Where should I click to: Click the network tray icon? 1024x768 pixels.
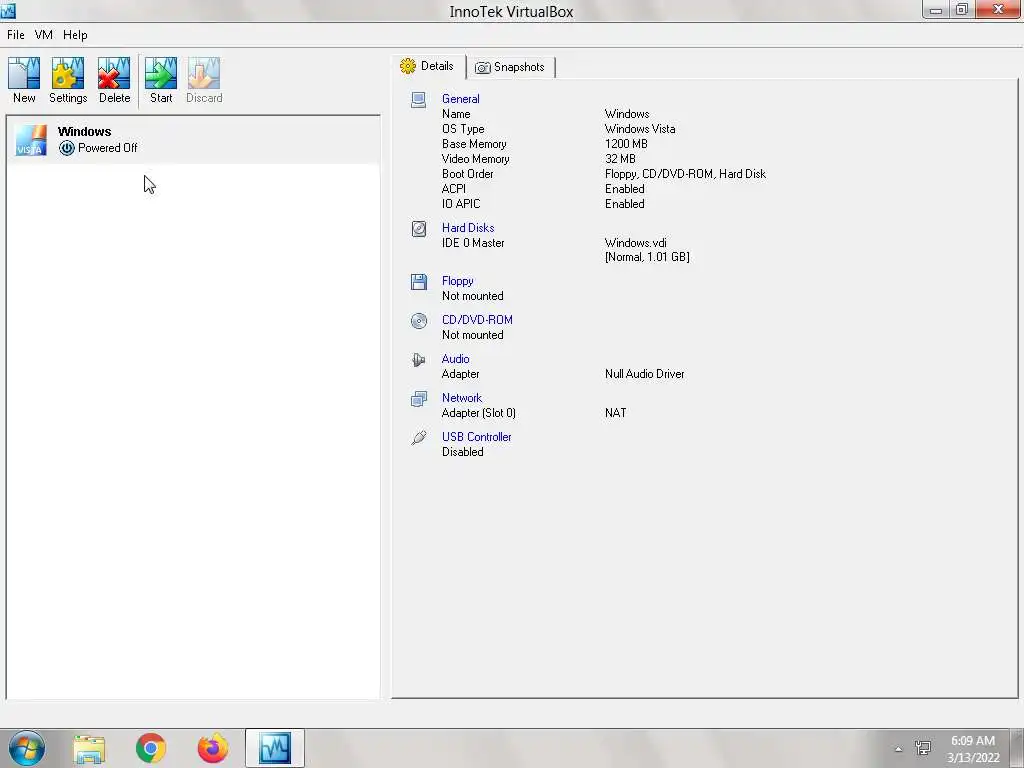point(923,748)
